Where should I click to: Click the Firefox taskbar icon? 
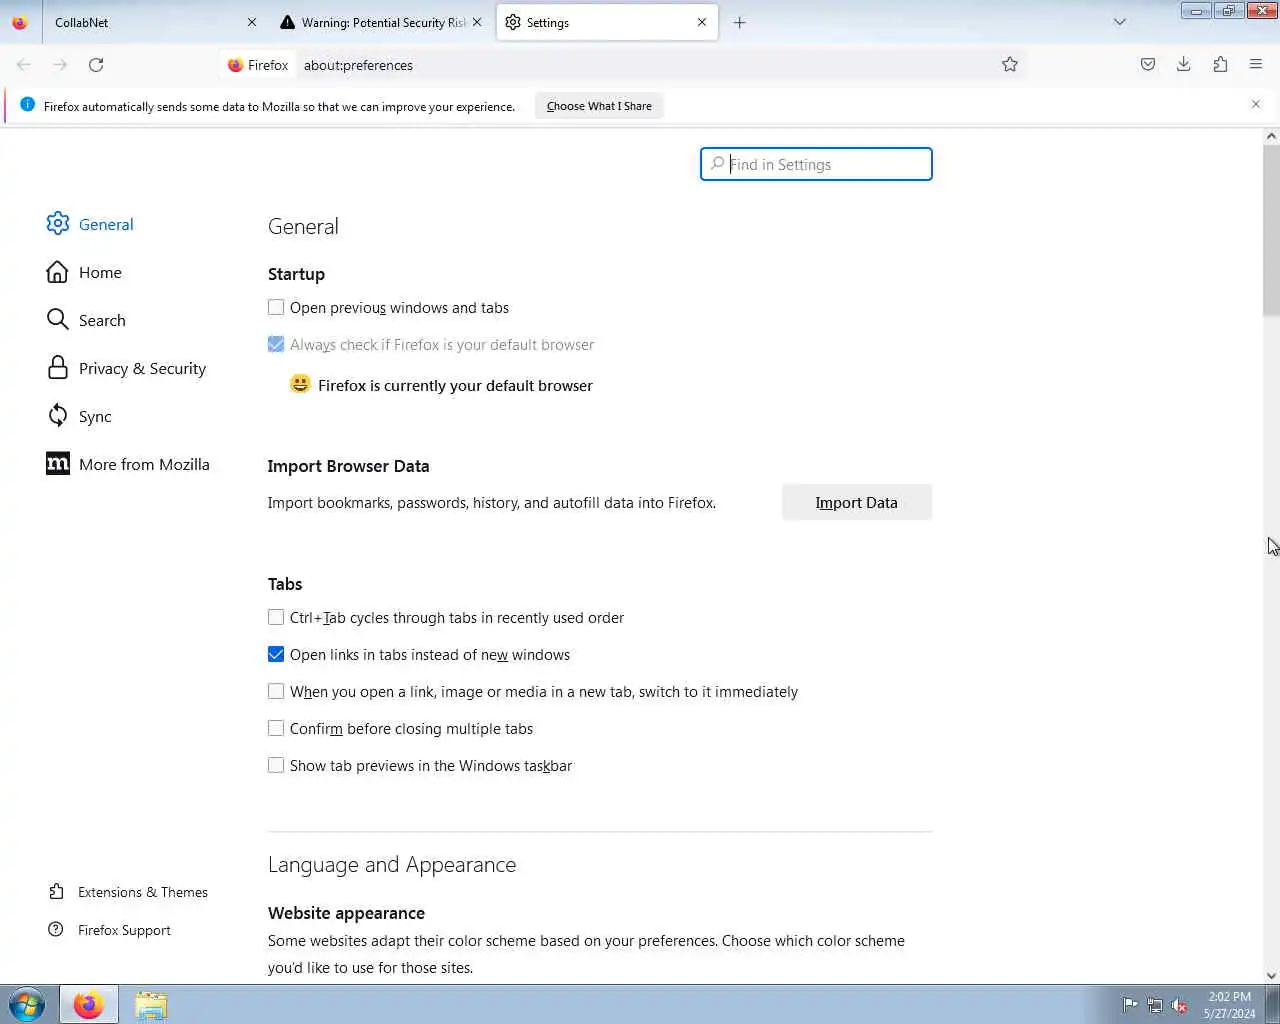pyautogui.click(x=88, y=1004)
